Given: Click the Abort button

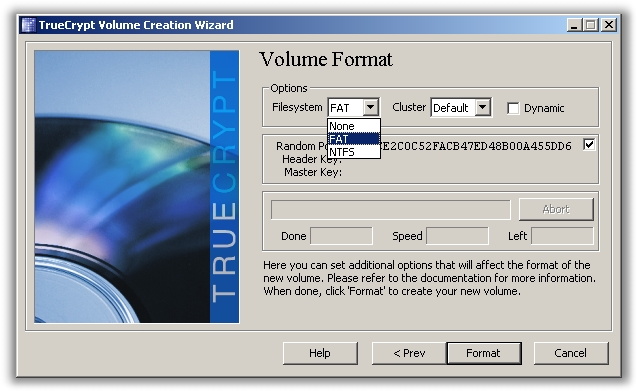Looking at the screenshot, I should pos(556,209).
